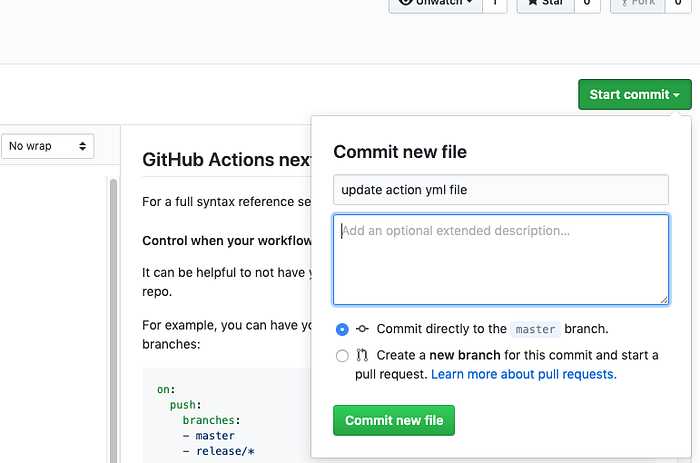Click the pull request icon beside new branch
The image size is (700, 463).
click(x=362, y=355)
